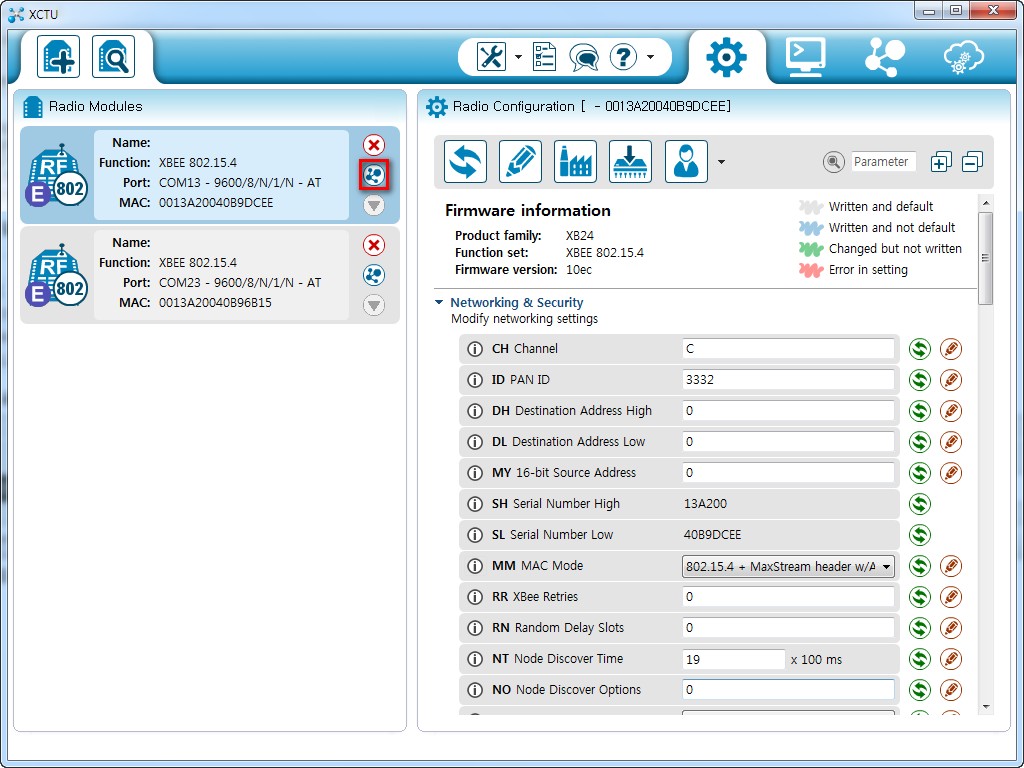Expand all sections with plus icon
The height and width of the screenshot is (768, 1024).
coord(940,162)
